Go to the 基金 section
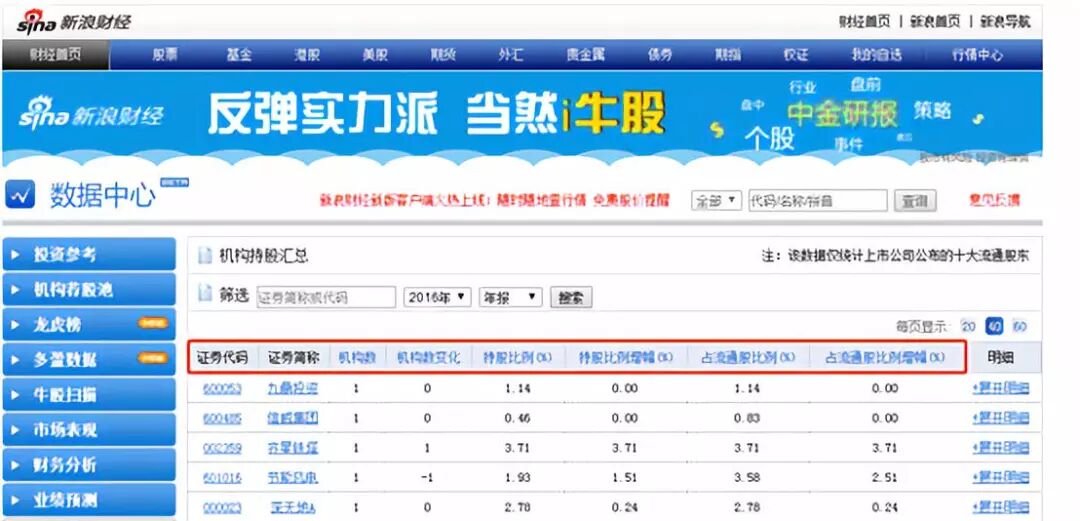The image size is (1080, 521). (239, 54)
